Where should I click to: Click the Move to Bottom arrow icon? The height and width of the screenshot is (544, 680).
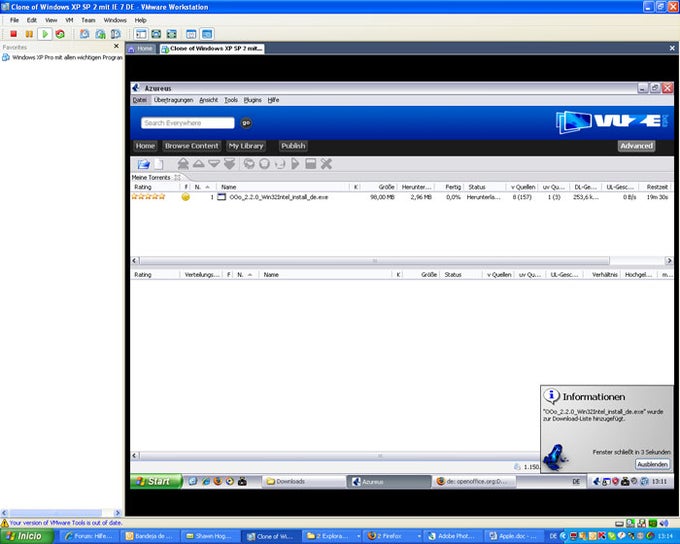[229, 164]
